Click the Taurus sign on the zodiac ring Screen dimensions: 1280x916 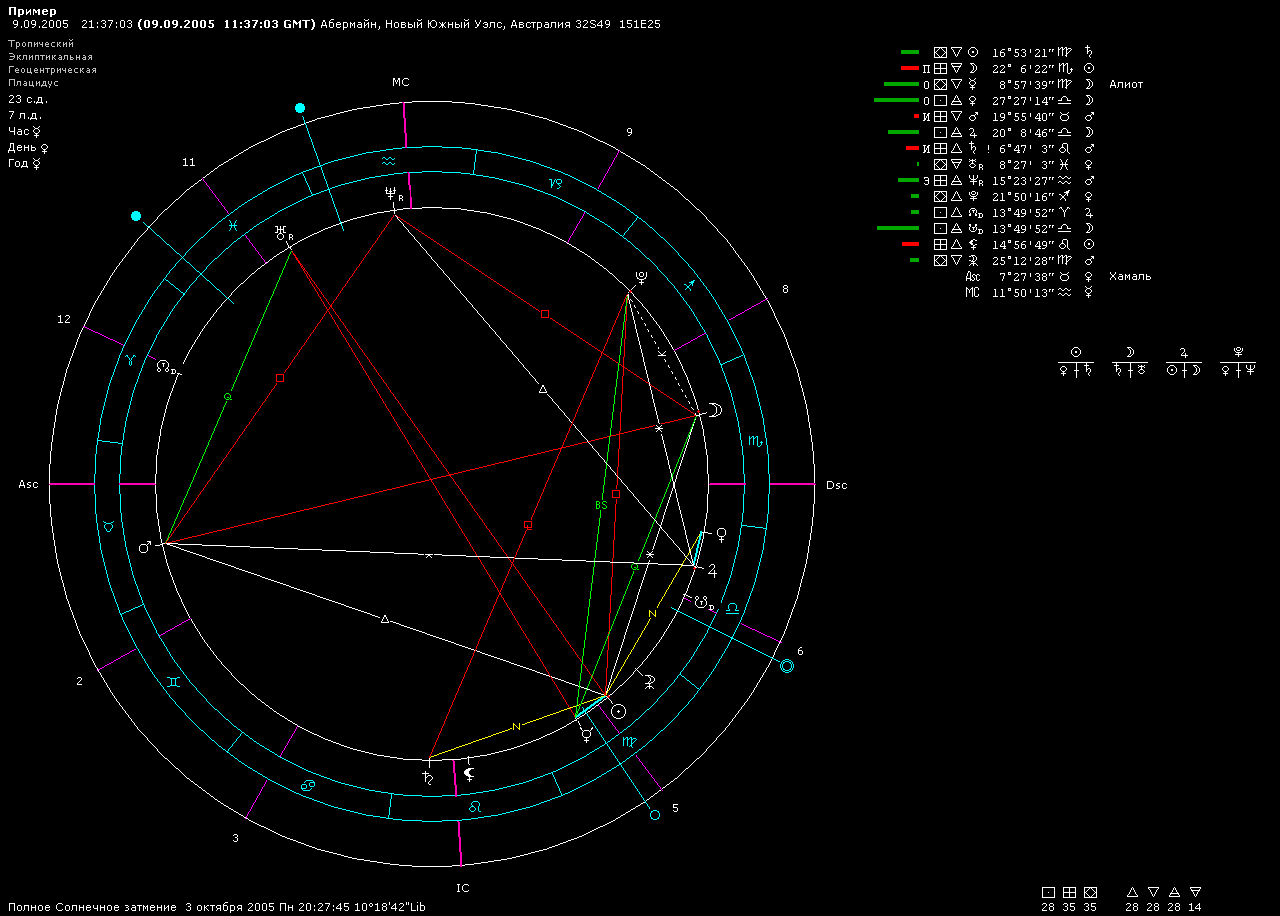coord(108,526)
